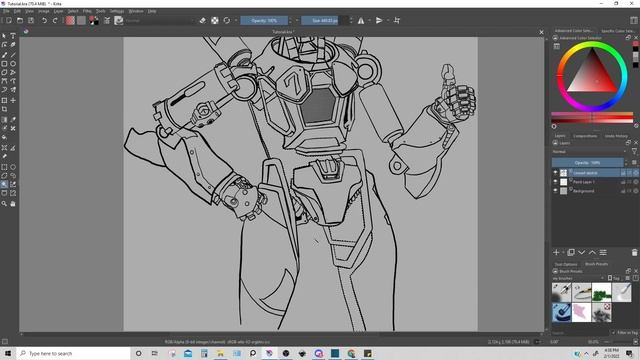Open the File menu
640x360 pixels.
7,11
